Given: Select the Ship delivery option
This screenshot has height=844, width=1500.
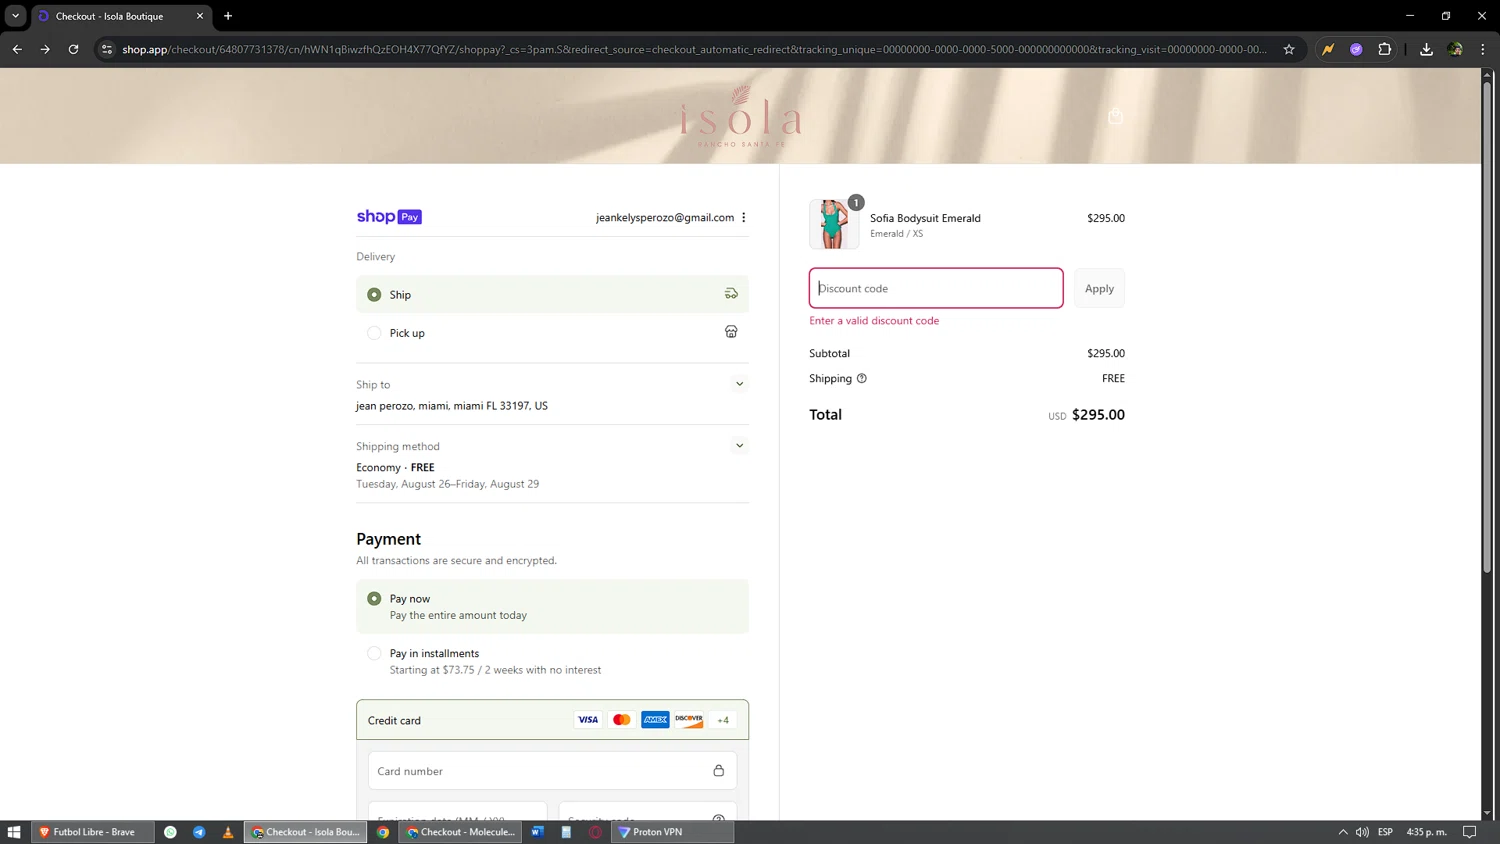Looking at the screenshot, I should click(552, 294).
